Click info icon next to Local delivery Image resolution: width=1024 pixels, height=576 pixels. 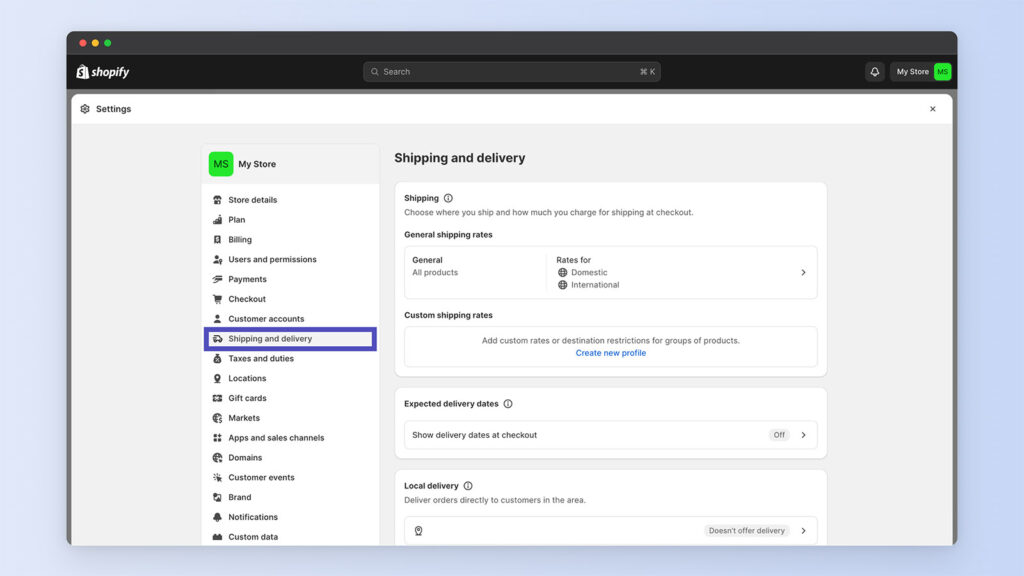click(x=468, y=486)
